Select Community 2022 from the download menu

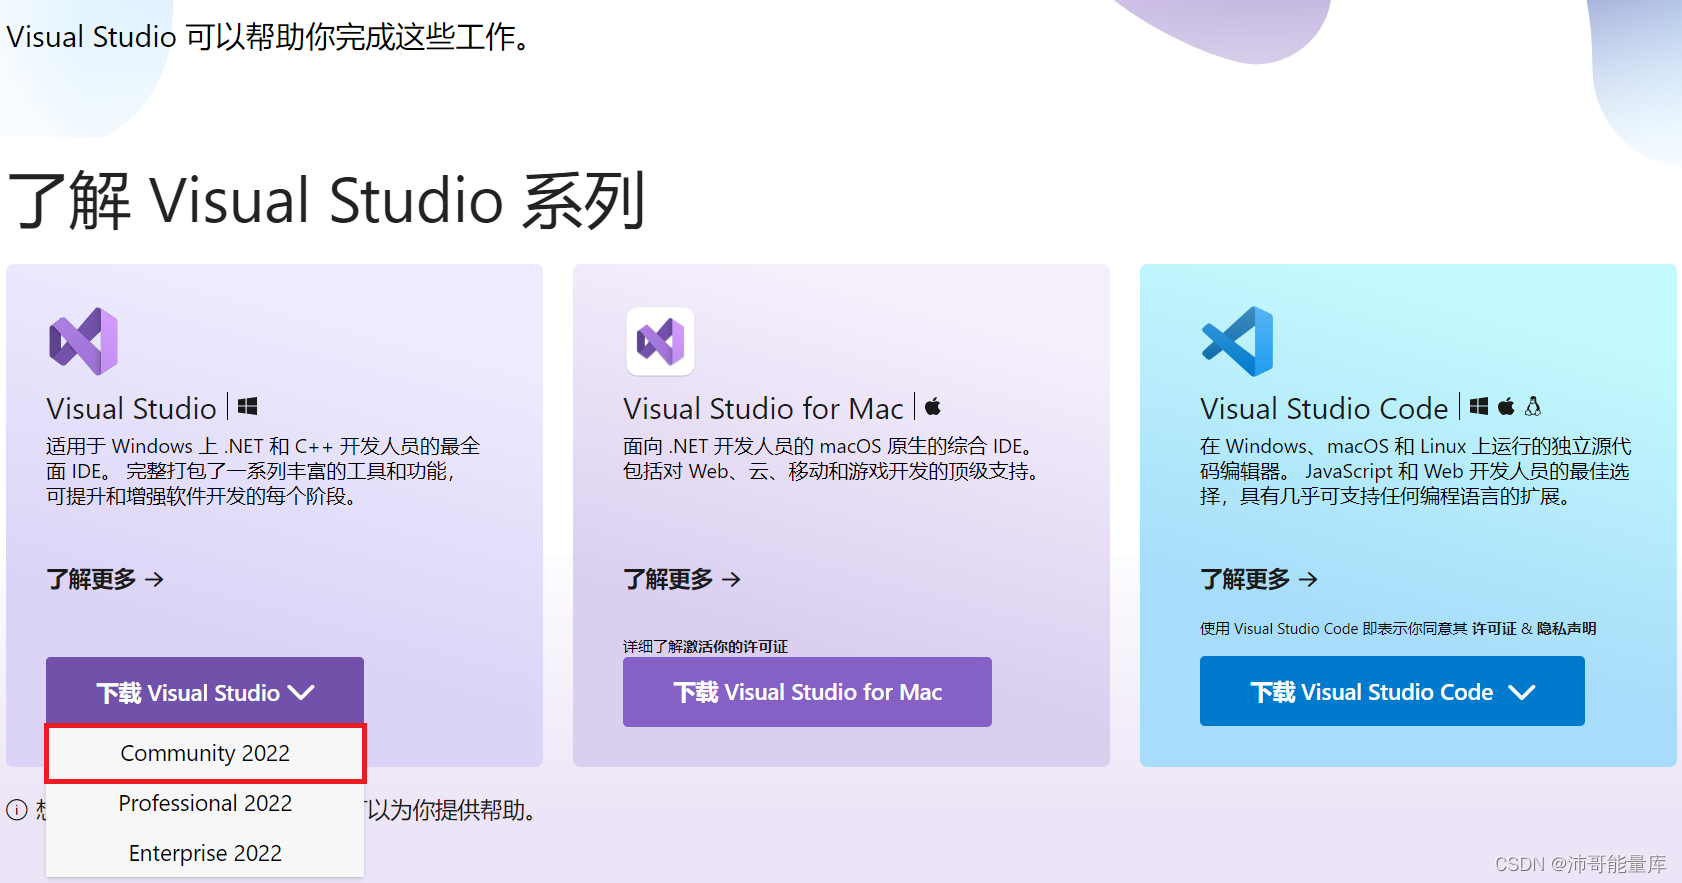pyautogui.click(x=205, y=753)
